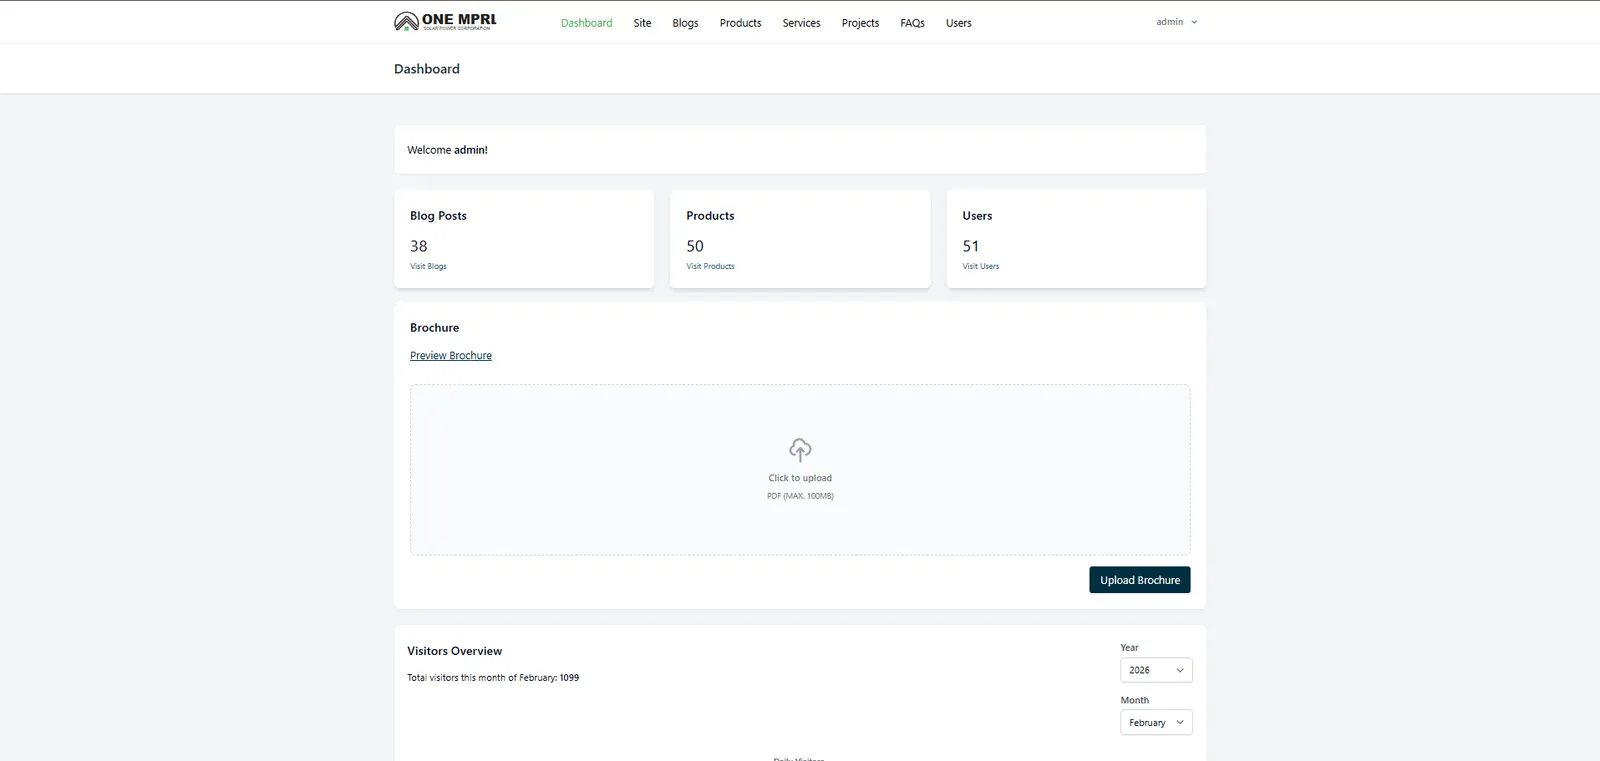
Task: Click the Visitors Overview heading
Action: pyautogui.click(x=454, y=651)
